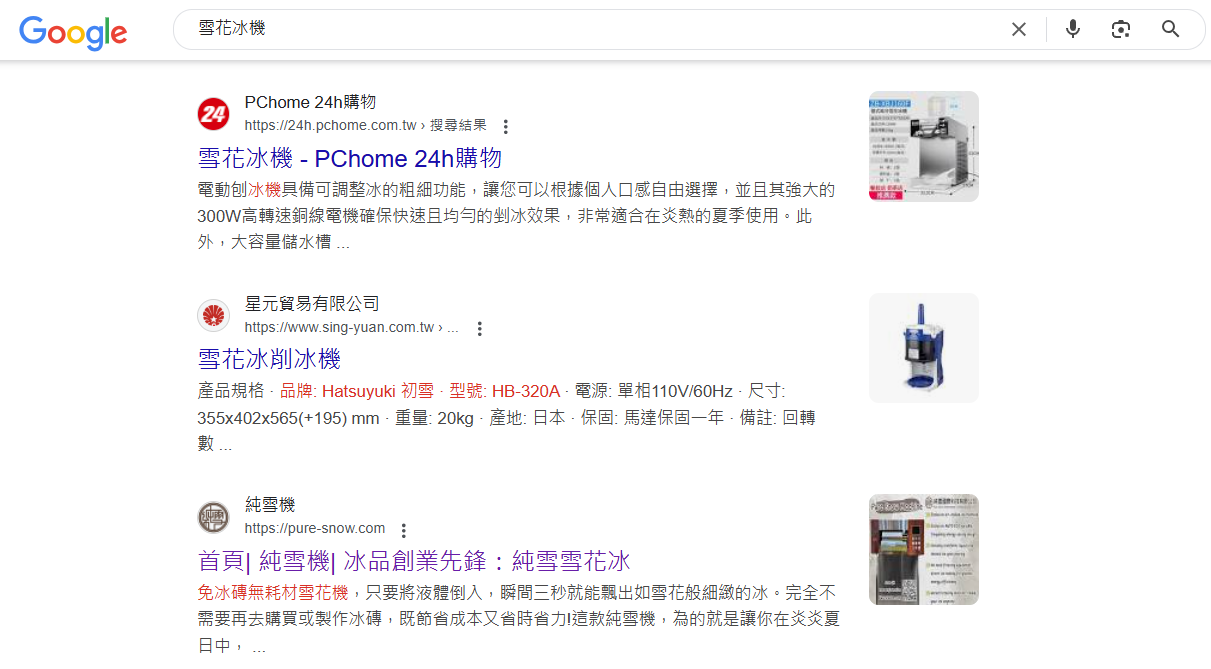Click the 星元貿易有限公司 site name
The width and height of the screenshot is (1211, 669).
312,304
